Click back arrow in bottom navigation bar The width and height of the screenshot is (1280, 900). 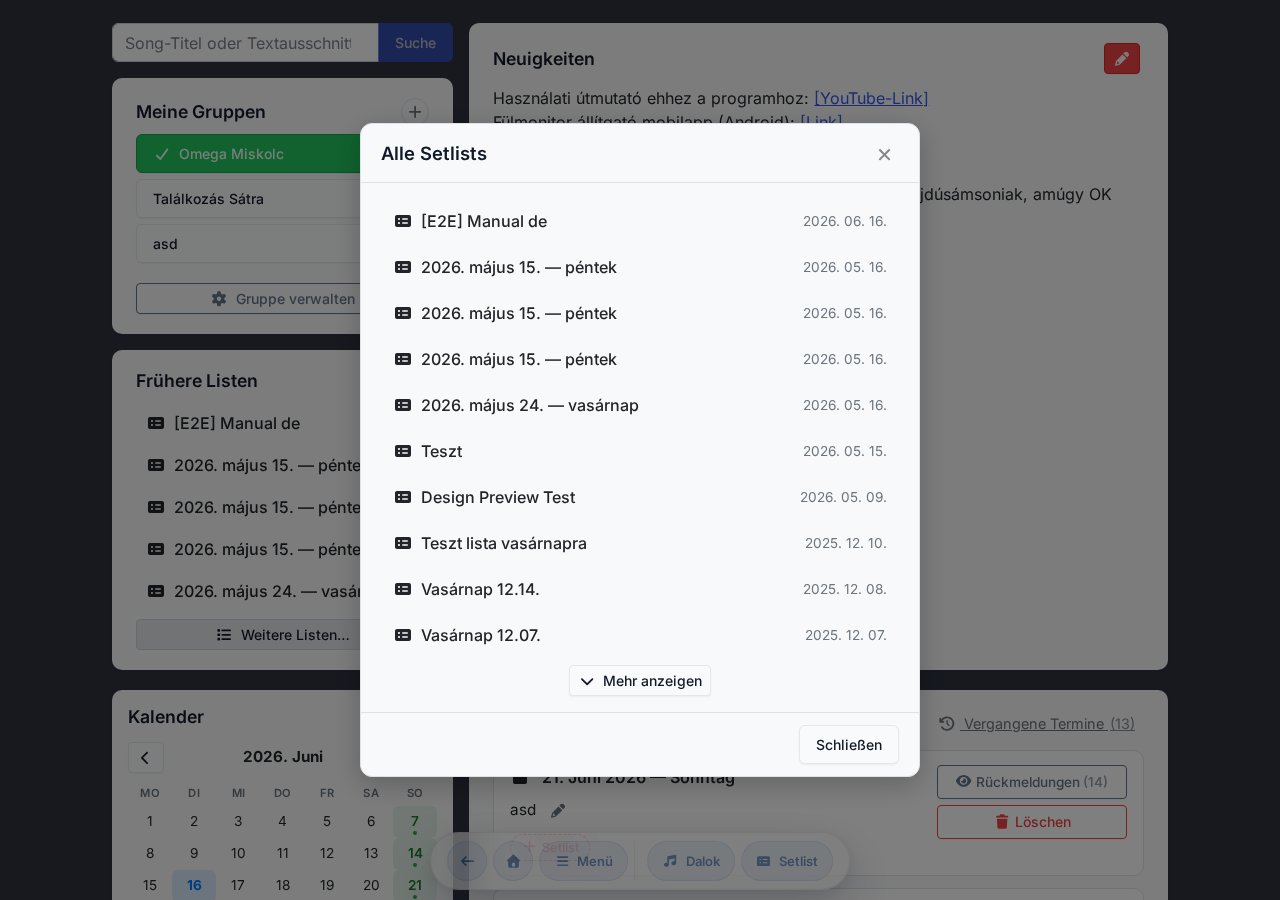pos(467,861)
